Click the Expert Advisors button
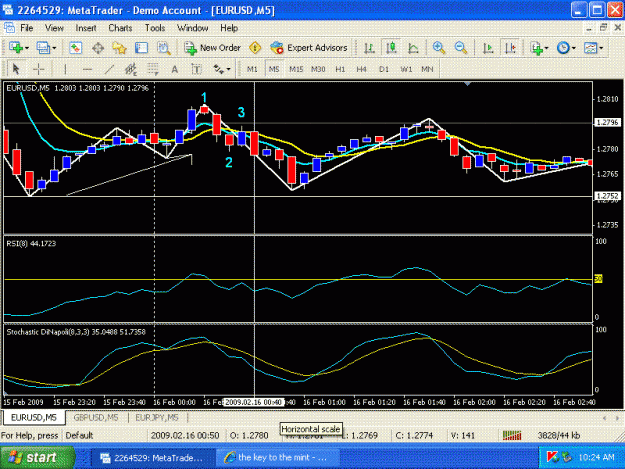The width and height of the screenshot is (625, 469). [x=309, y=48]
